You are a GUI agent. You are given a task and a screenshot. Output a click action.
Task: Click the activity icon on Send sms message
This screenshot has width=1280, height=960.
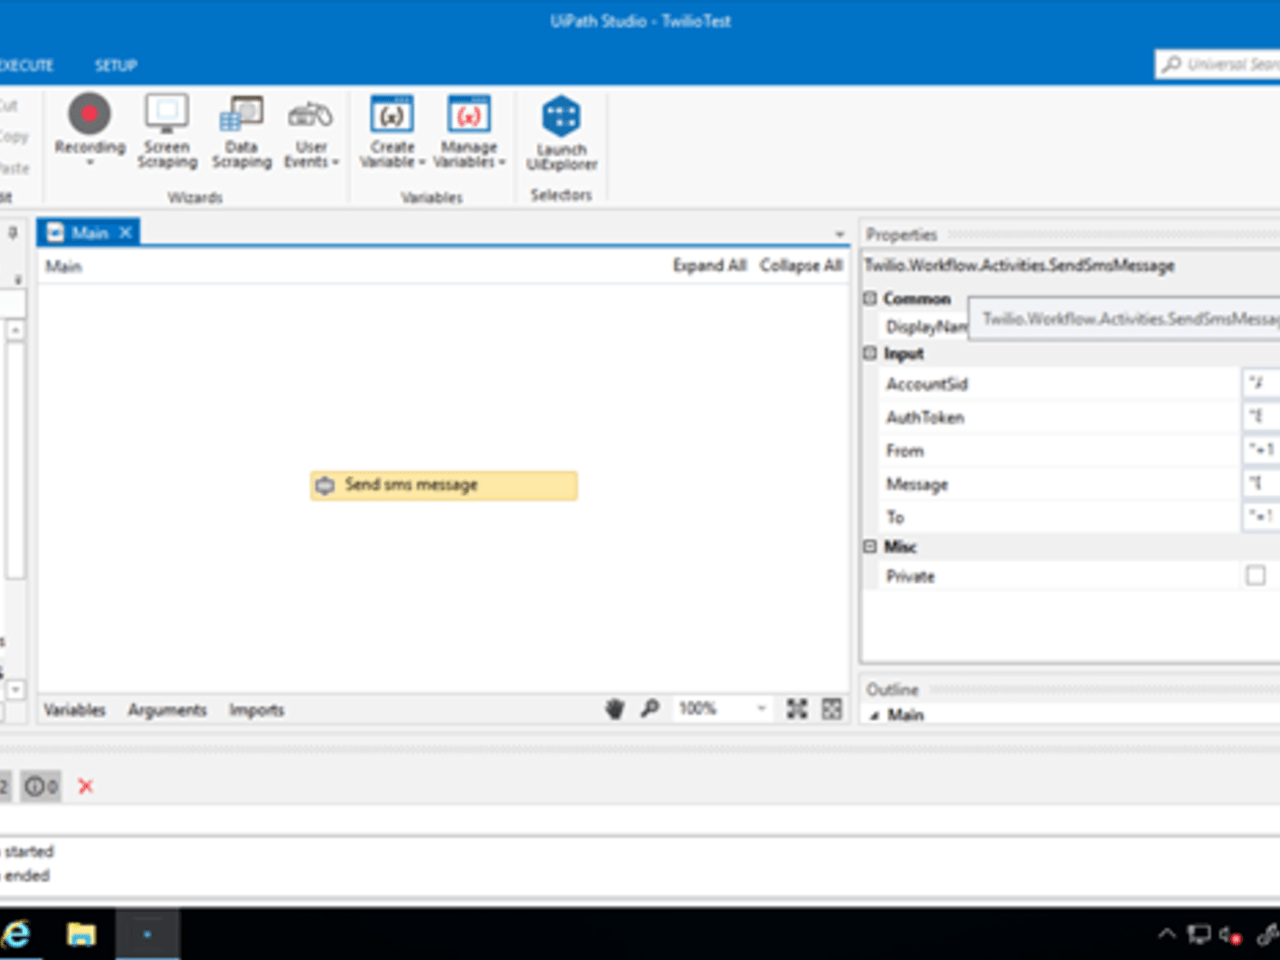click(325, 485)
